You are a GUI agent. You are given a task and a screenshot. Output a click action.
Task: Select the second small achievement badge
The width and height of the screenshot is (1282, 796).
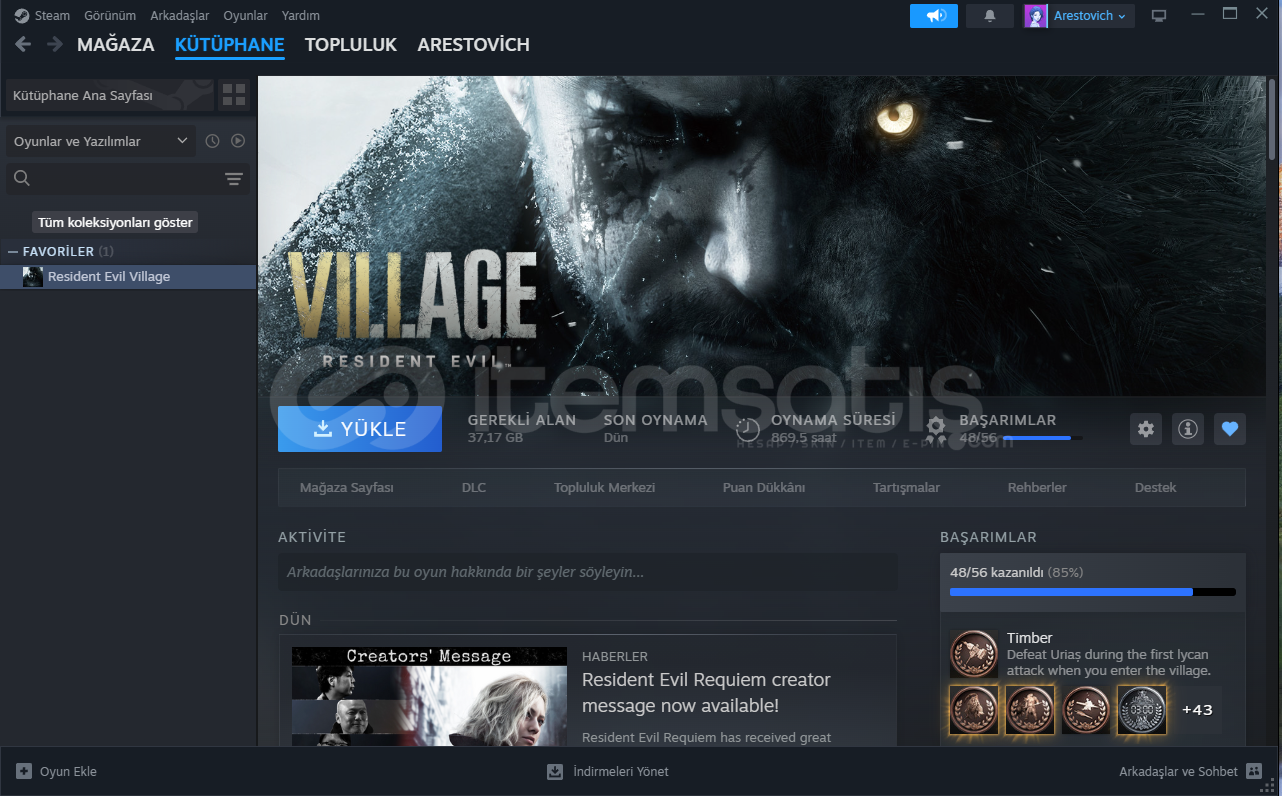click(x=1030, y=710)
